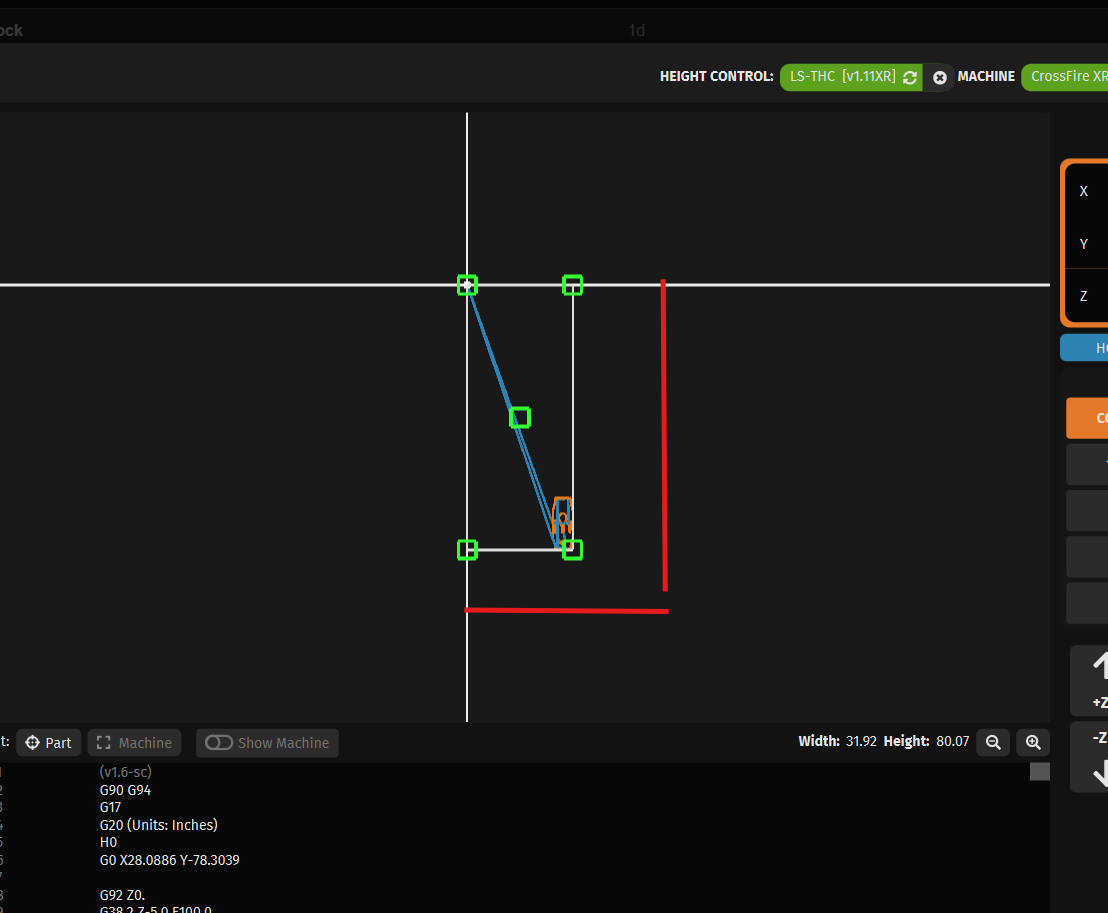Select the G0 X28.0886 Y-78.3039 line
The width and height of the screenshot is (1108, 913).
[x=169, y=860]
